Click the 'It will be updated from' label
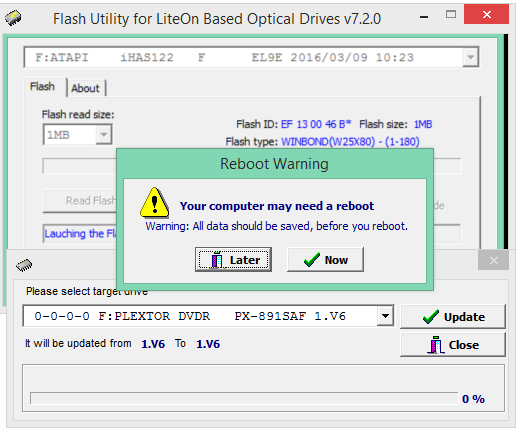The width and height of the screenshot is (521, 434). [x=78, y=343]
